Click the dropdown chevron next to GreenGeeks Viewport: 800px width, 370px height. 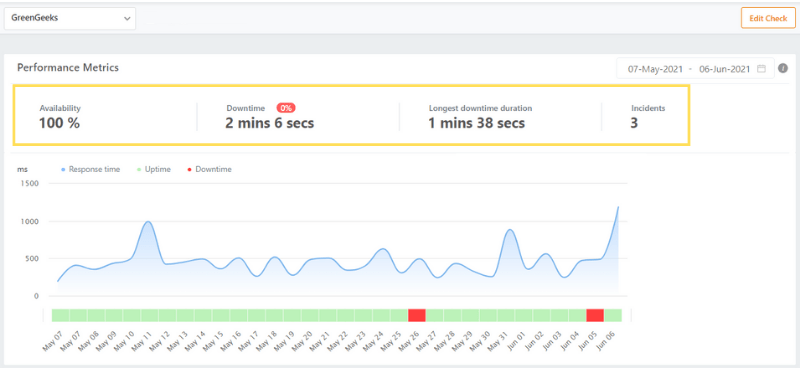click(x=127, y=18)
